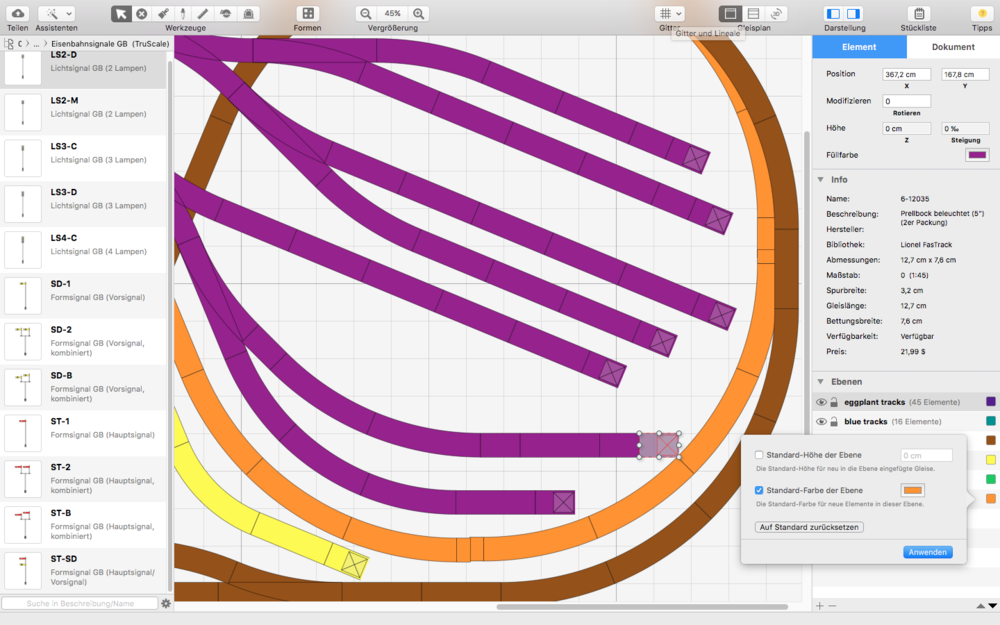Click the Rotieren input field
Image resolution: width=1000 pixels, height=625 pixels.
coord(906,101)
